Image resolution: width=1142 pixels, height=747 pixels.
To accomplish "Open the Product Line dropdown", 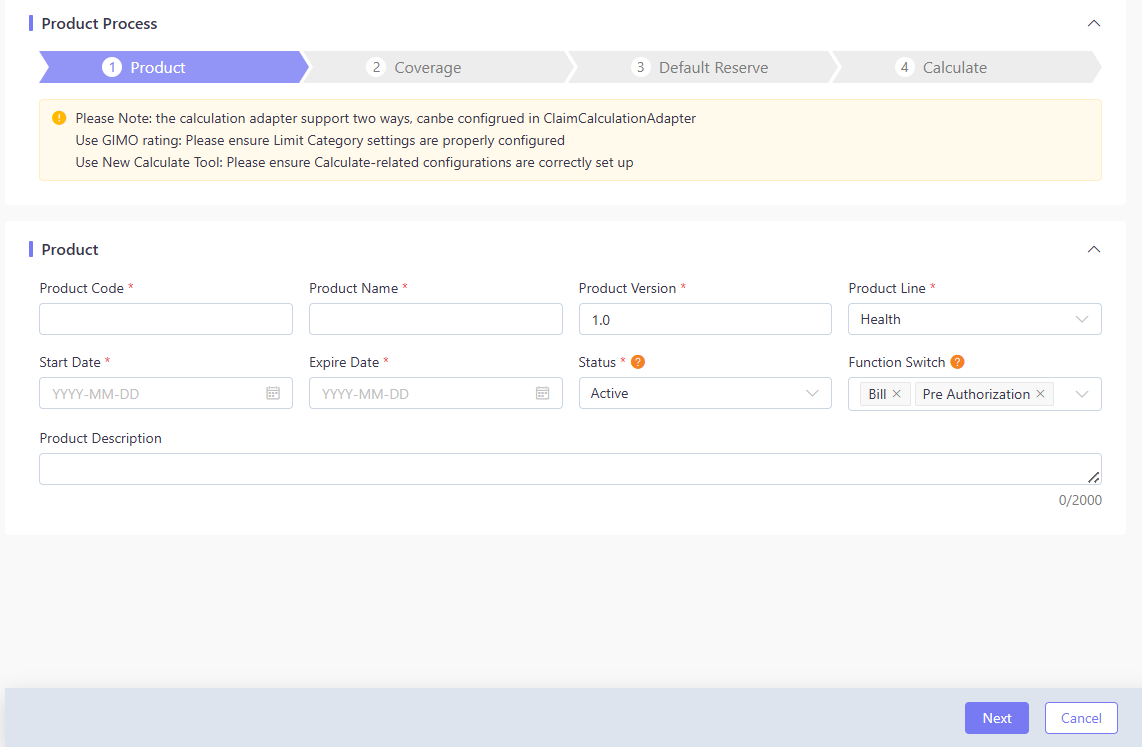I will coord(974,319).
